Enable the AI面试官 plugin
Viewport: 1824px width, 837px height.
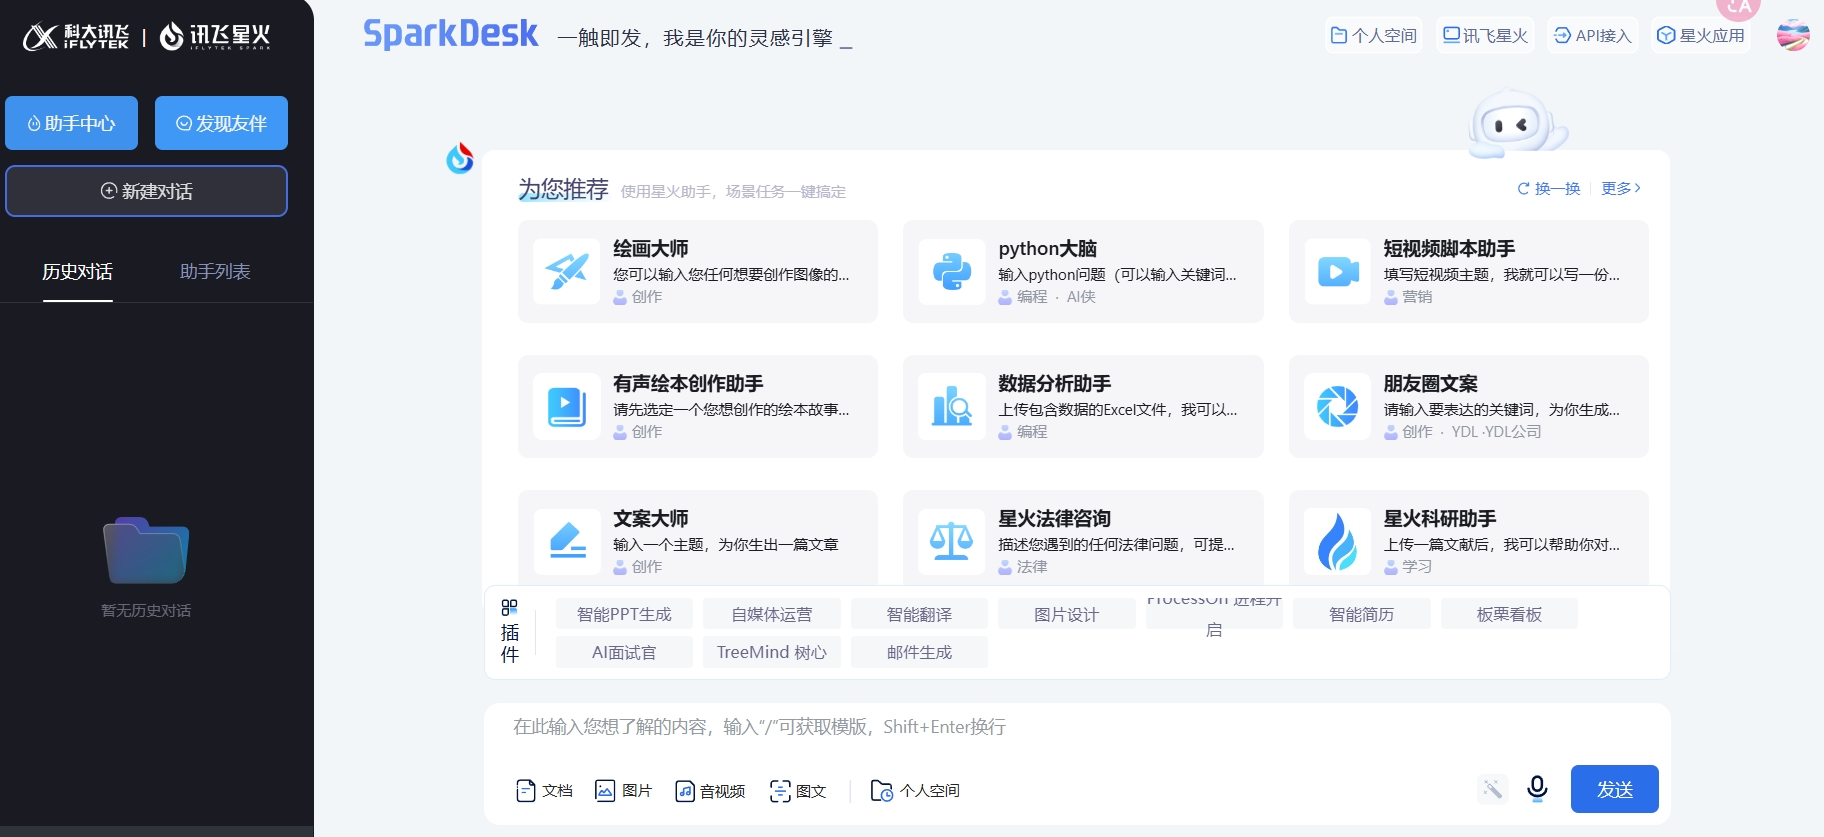(x=624, y=652)
